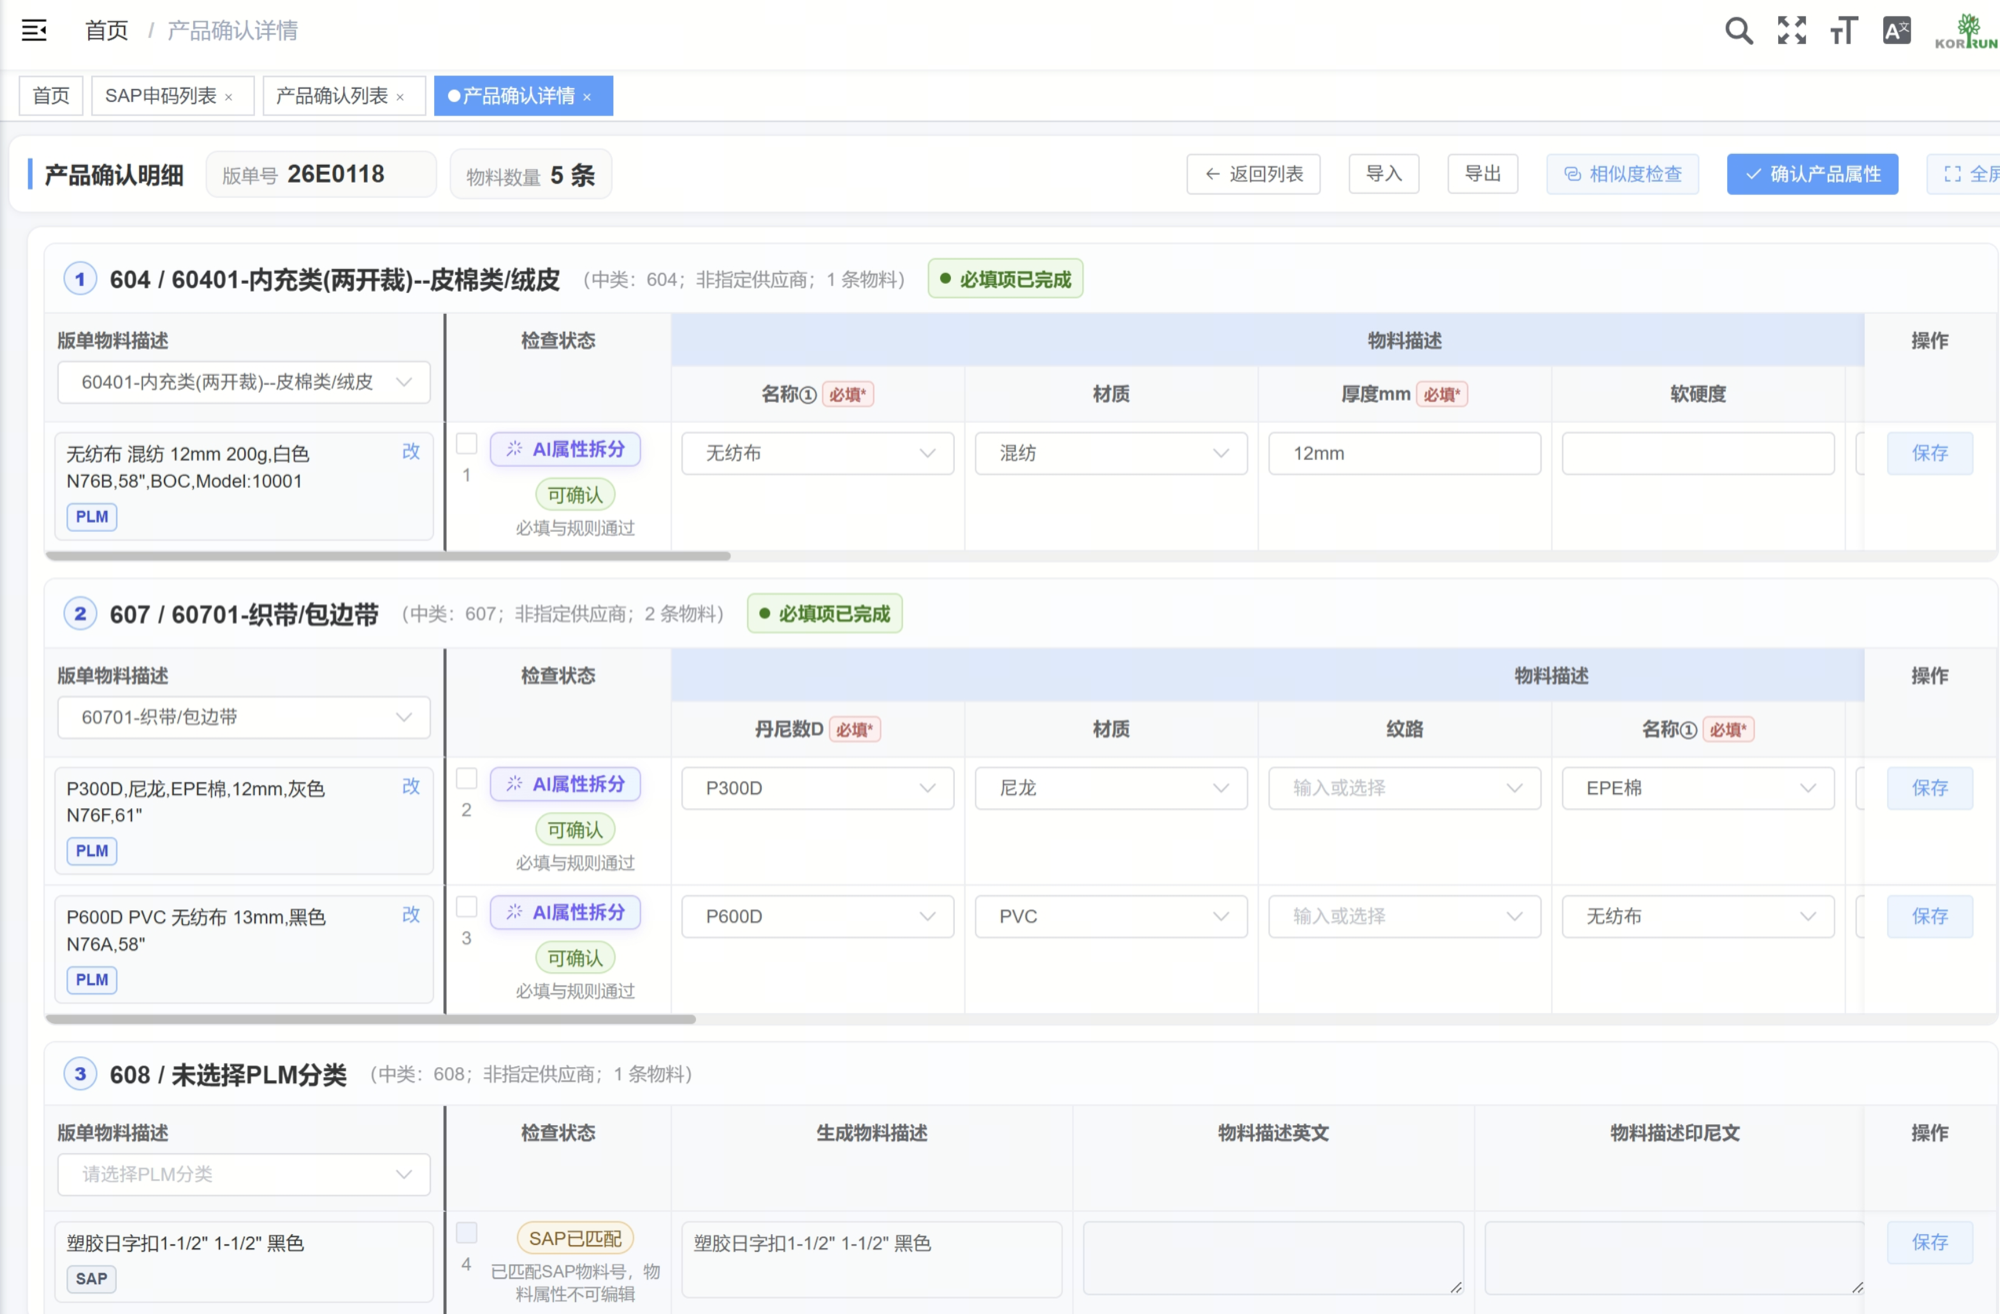The image size is (2000, 1314).
Task: Click the 改 edit icon for P600D PVC material
Action: [411, 915]
